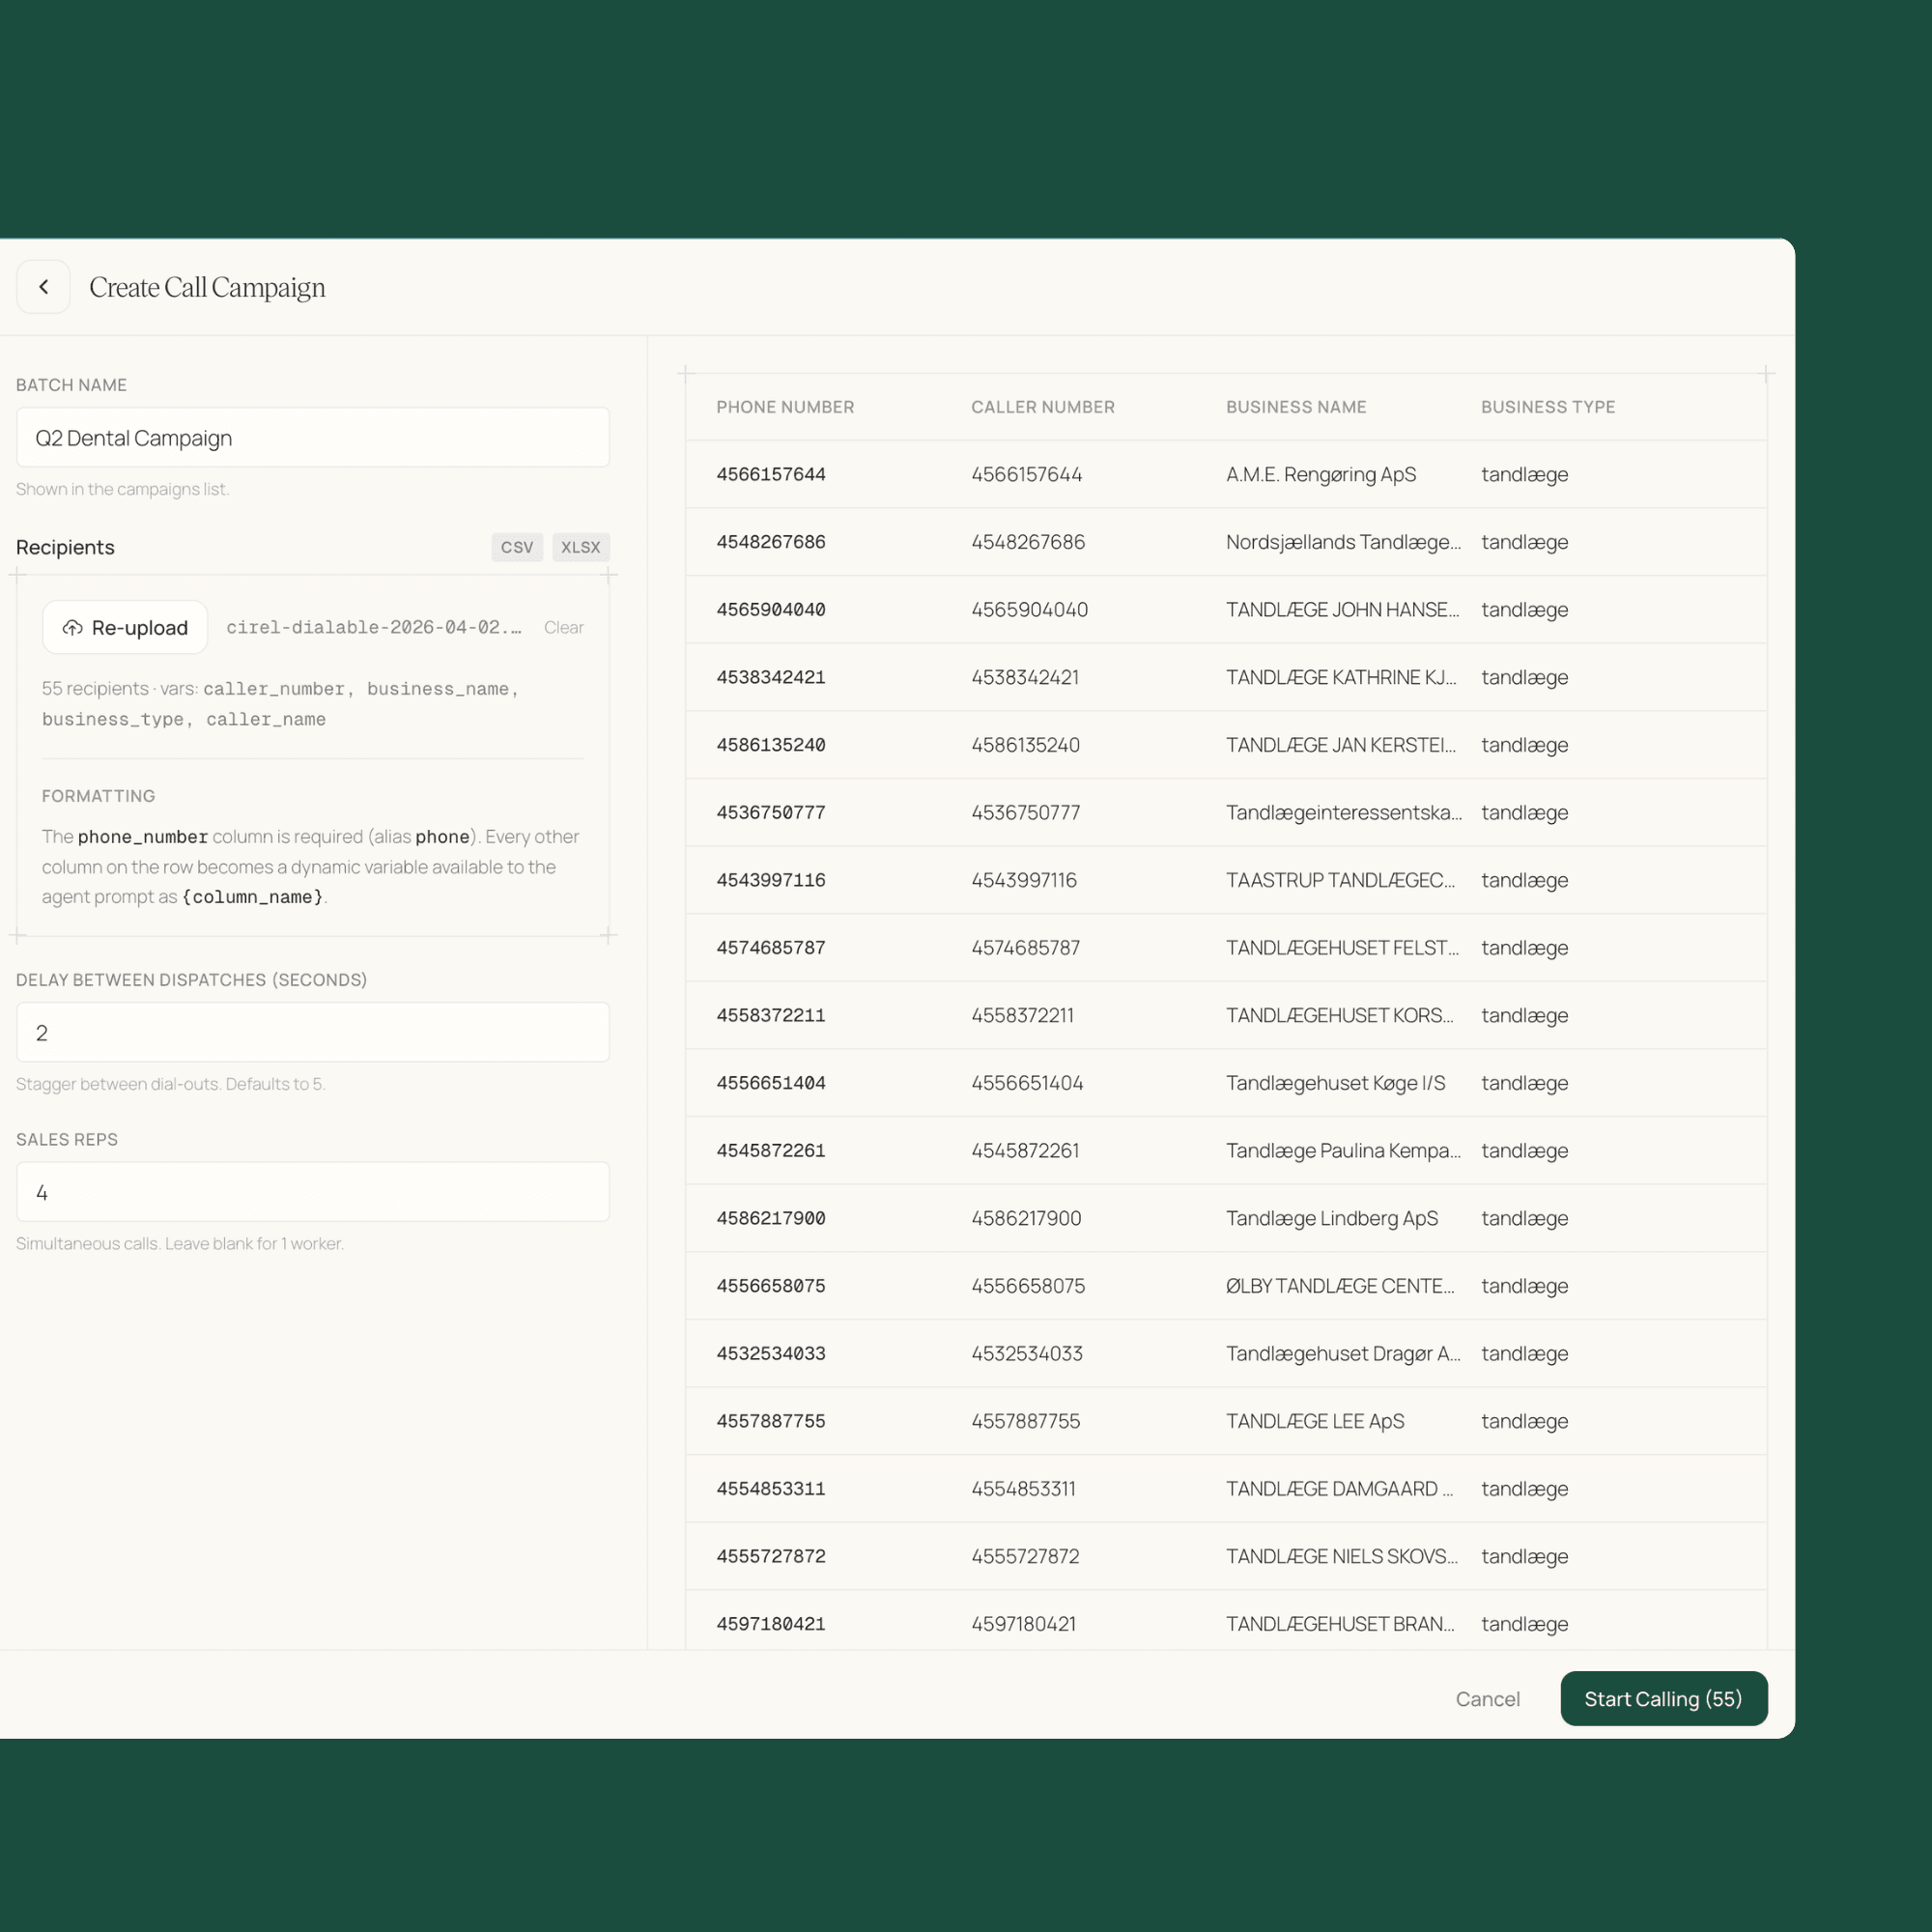Focus the Delay Between Dispatches field
Viewport: 1932px width, 1932px height.
[x=313, y=1032]
